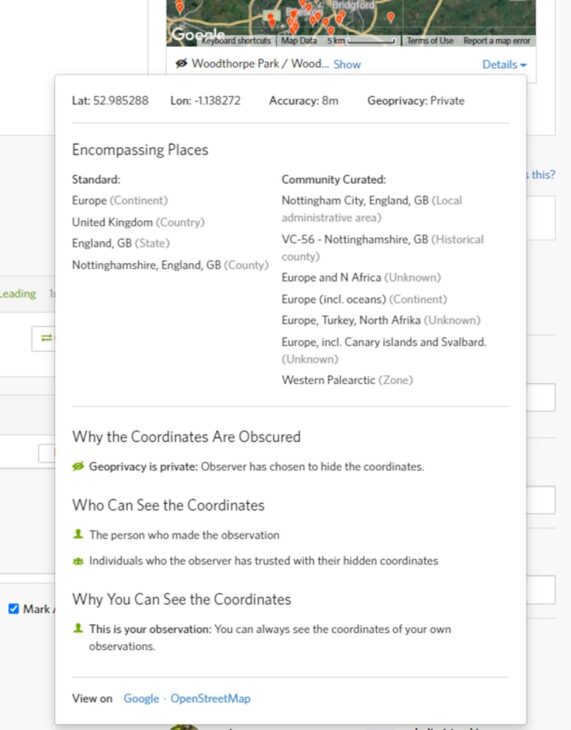Click the Google logo on map

point(198,34)
